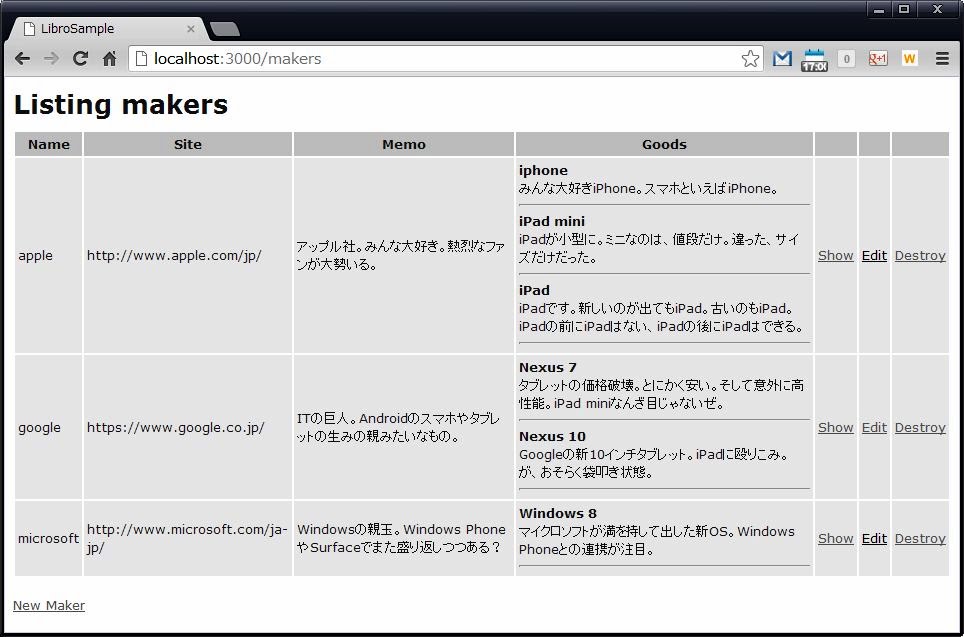Click the gray 0 counter extension icon
This screenshot has height=637, width=964.
tap(846, 59)
